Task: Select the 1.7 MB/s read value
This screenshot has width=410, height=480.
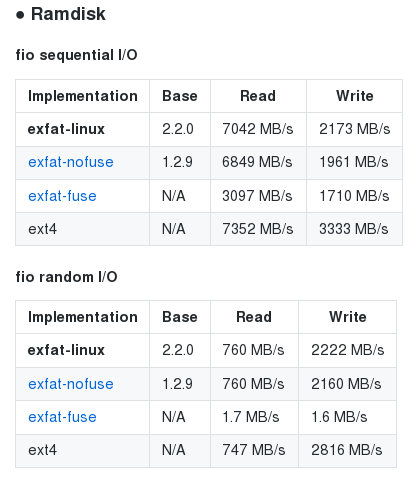Action: pos(251,417)
